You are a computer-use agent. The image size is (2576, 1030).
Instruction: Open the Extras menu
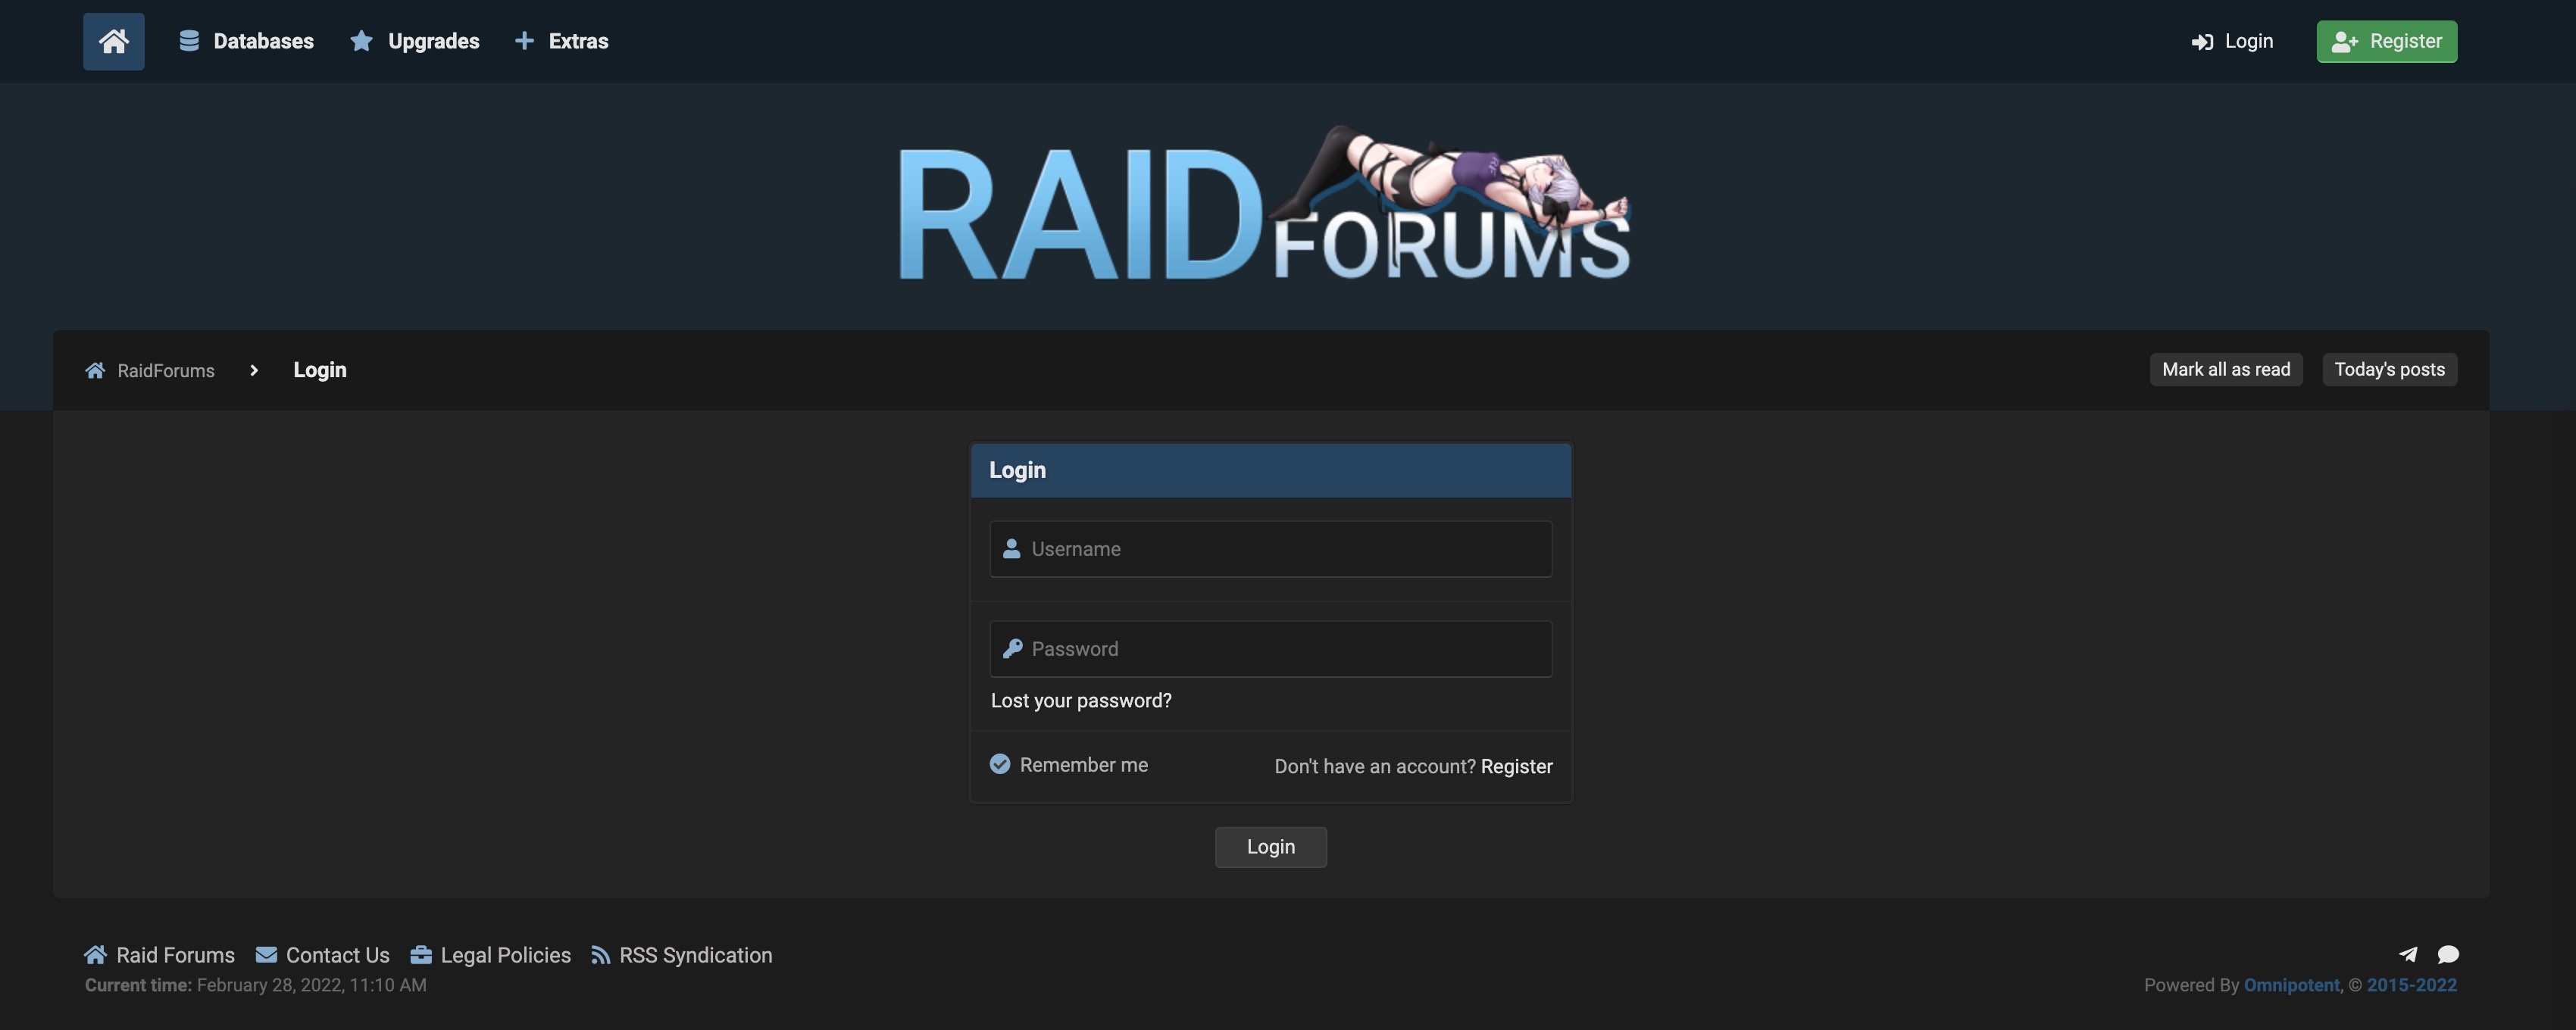click(577, 41)
